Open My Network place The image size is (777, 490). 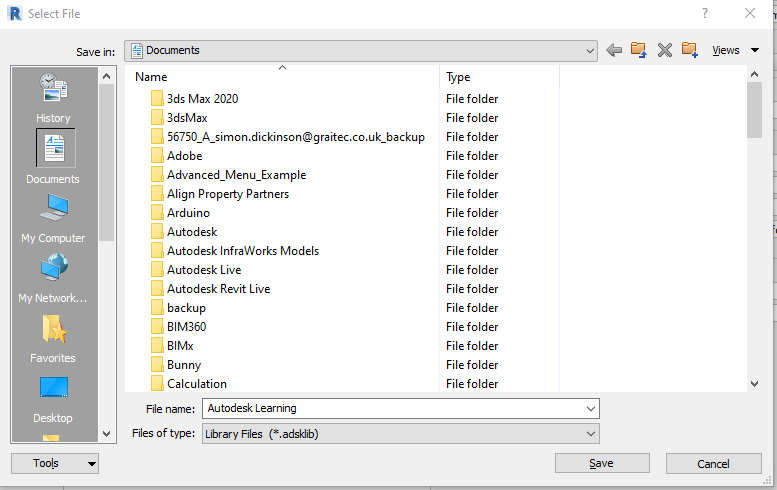point(54,277)
